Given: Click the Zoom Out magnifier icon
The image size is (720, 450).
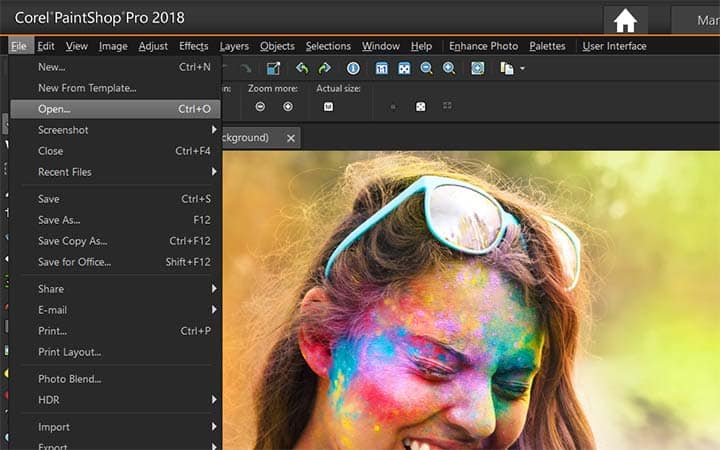Looking at the screenshot, I should tap(427, 68).
